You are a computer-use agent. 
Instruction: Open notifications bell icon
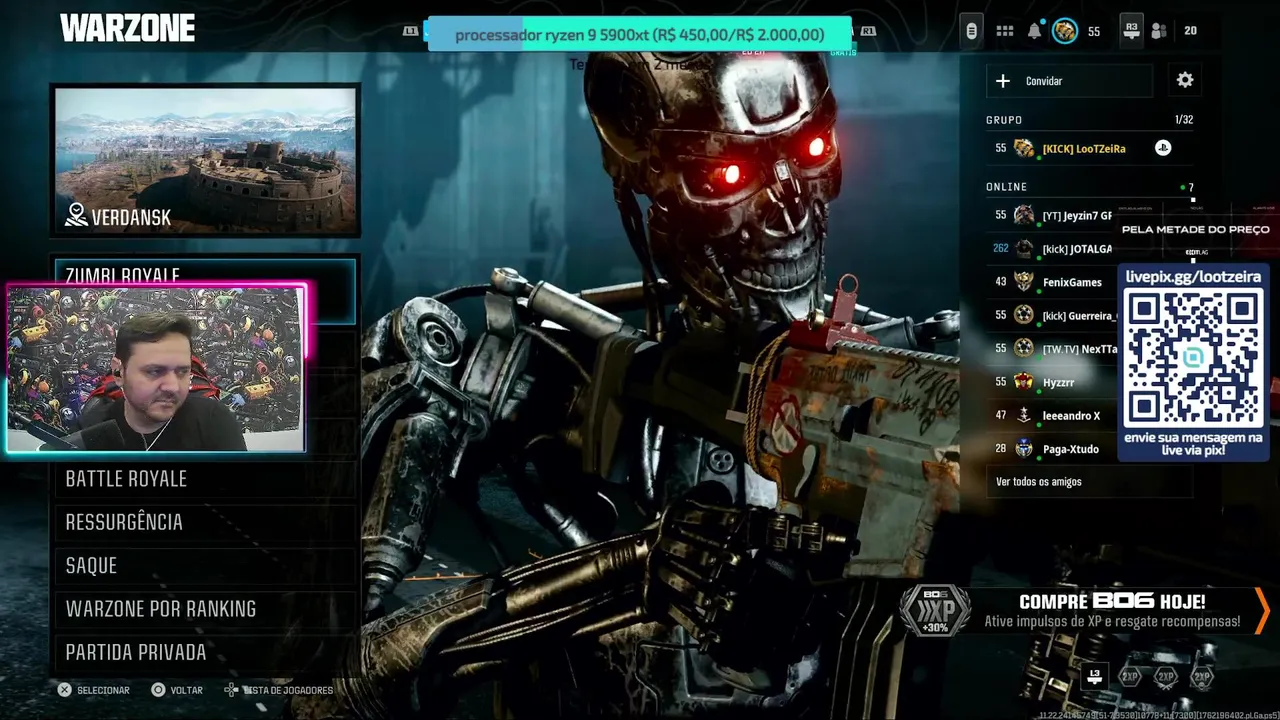point(1034,31)
